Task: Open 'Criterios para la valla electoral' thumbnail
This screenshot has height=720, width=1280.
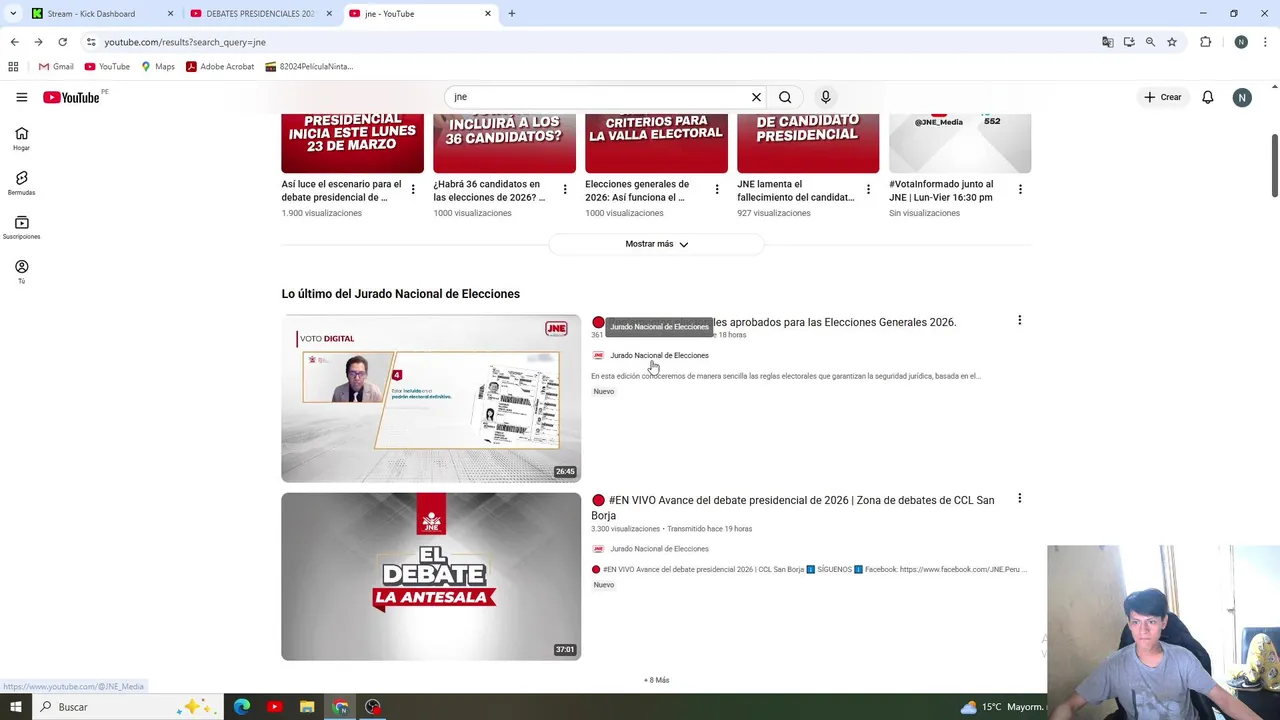Action: (656, 143)
